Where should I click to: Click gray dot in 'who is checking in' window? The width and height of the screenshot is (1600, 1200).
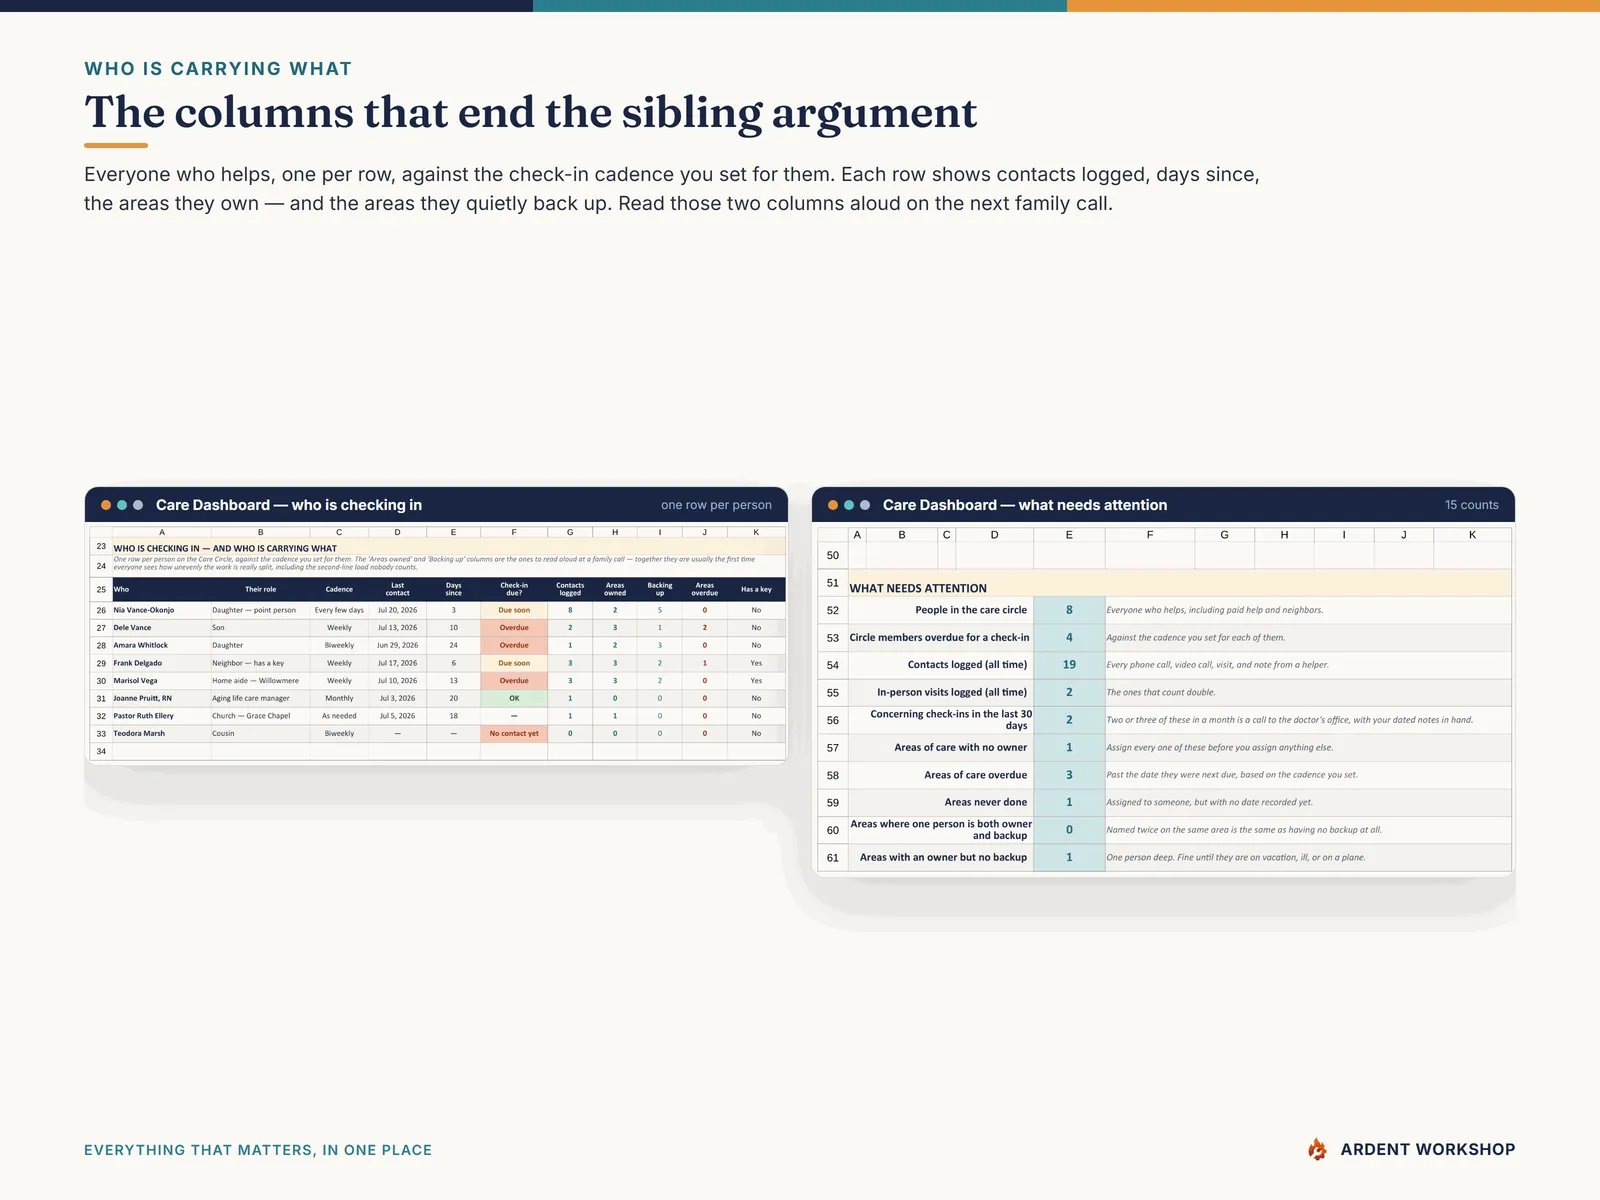[138, 505]
